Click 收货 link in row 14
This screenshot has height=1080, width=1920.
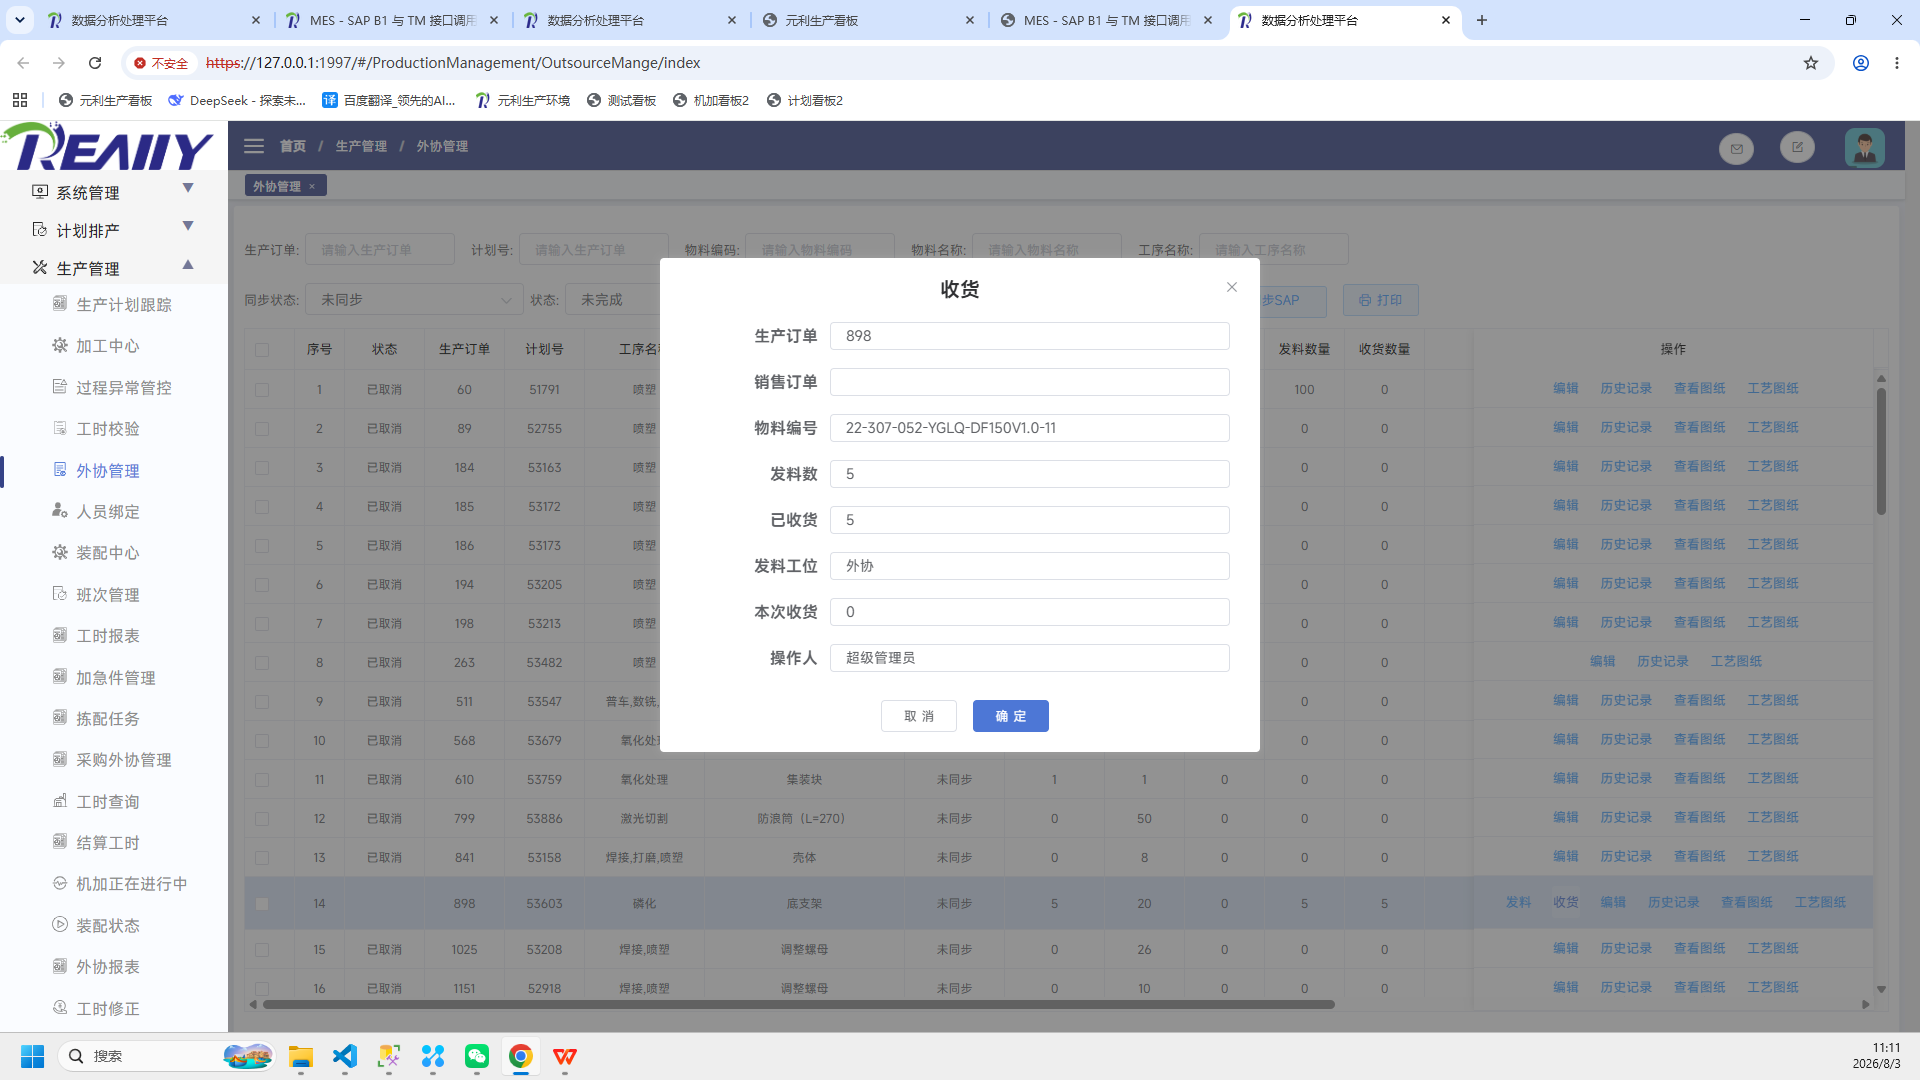click(1565, 902)
